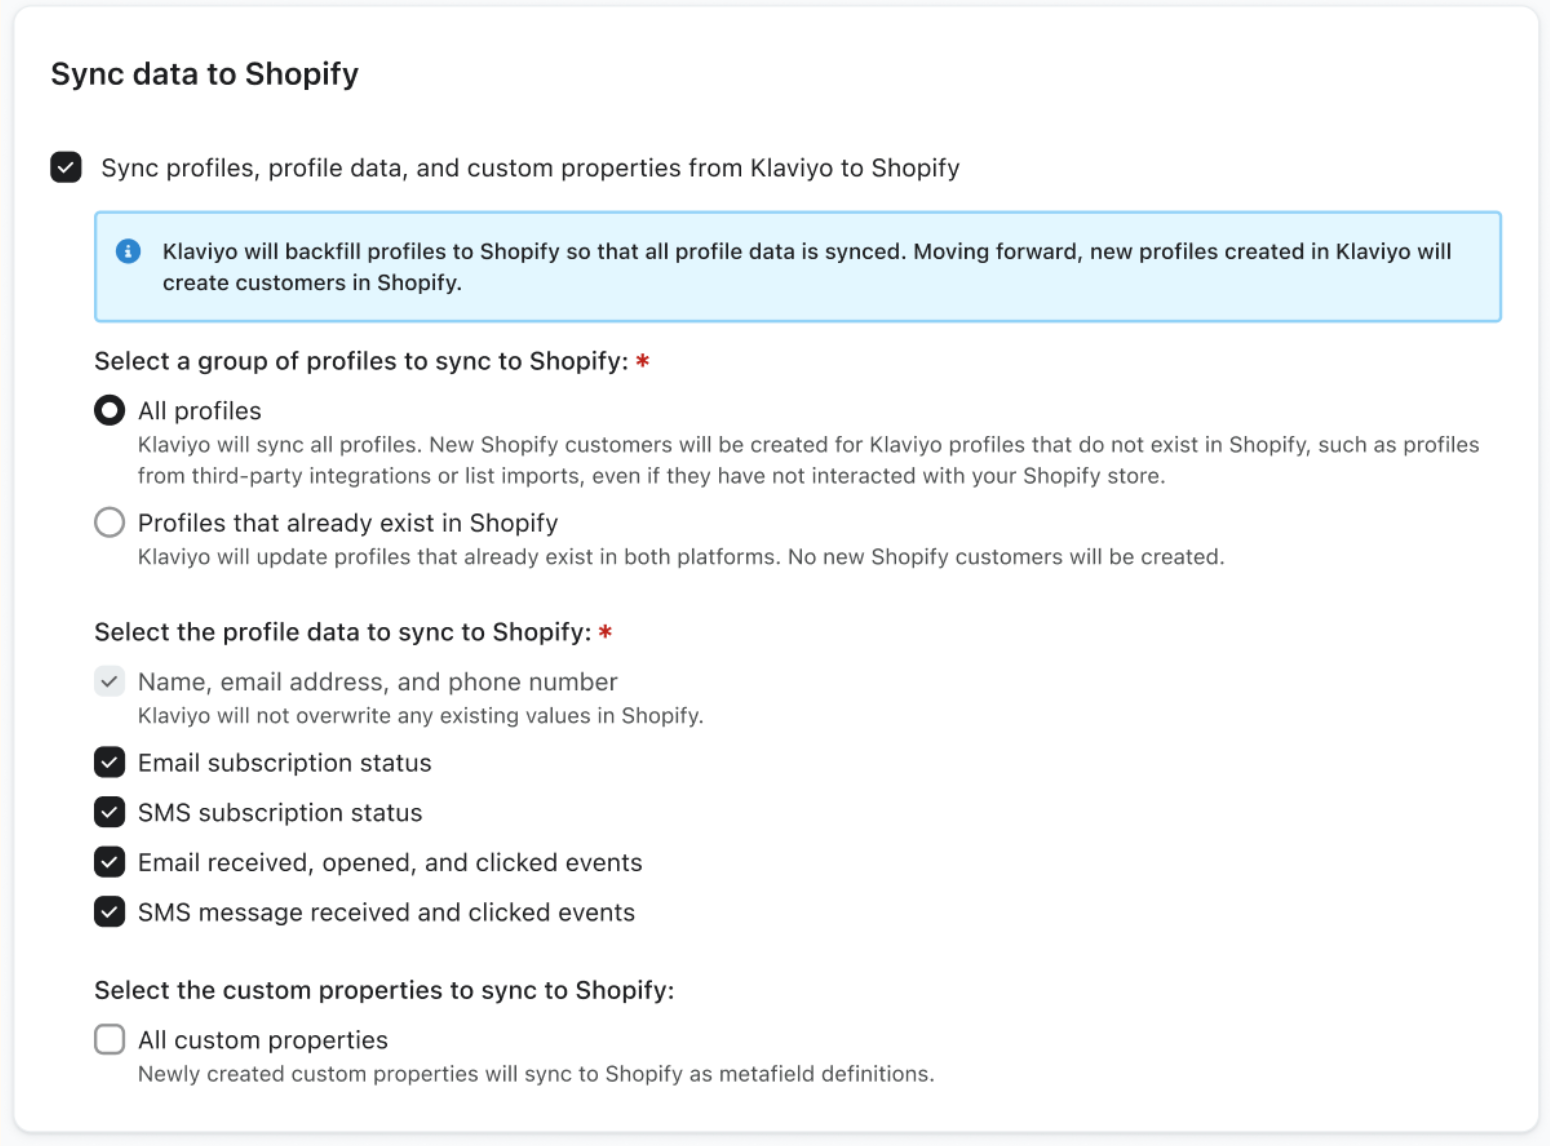Viewport: 1550px width, 1146px height.
Task: Click red asterisk after group of profiles label
Action: coord(643,361)
